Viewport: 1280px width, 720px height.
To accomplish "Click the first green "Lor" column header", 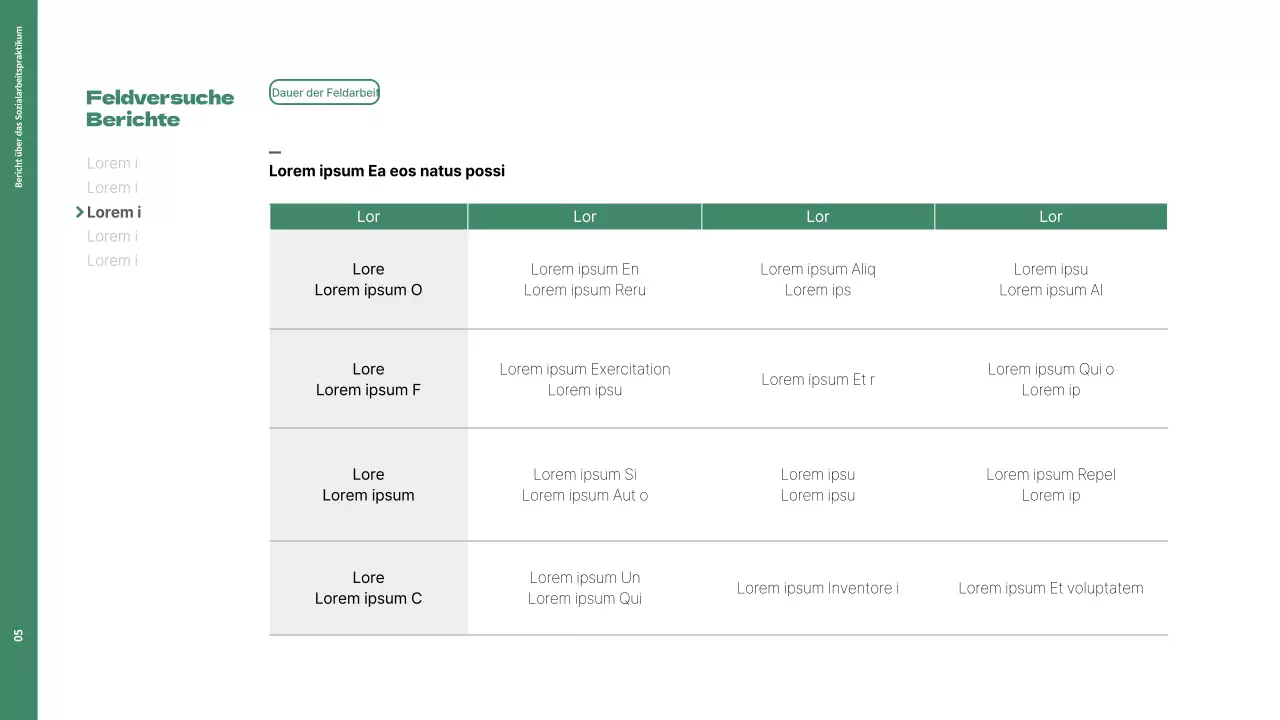I will click(368, 216).
